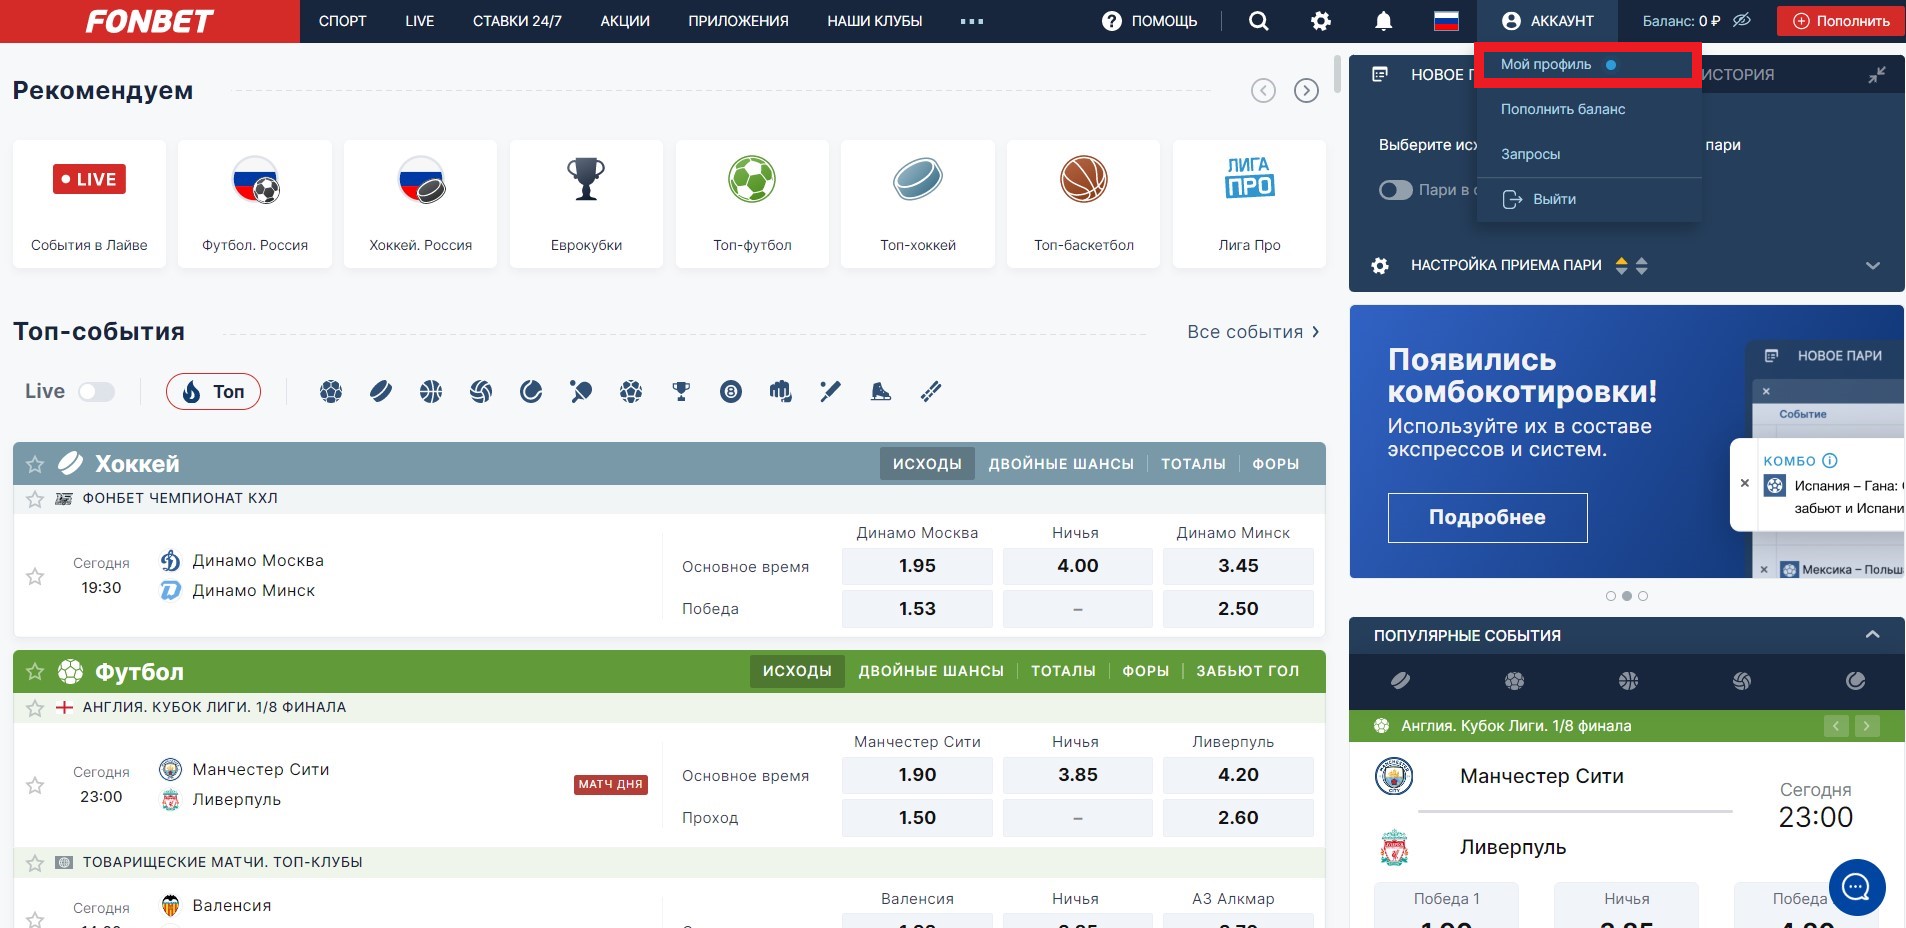Filter top events by volleyball icon

point(481,392)
